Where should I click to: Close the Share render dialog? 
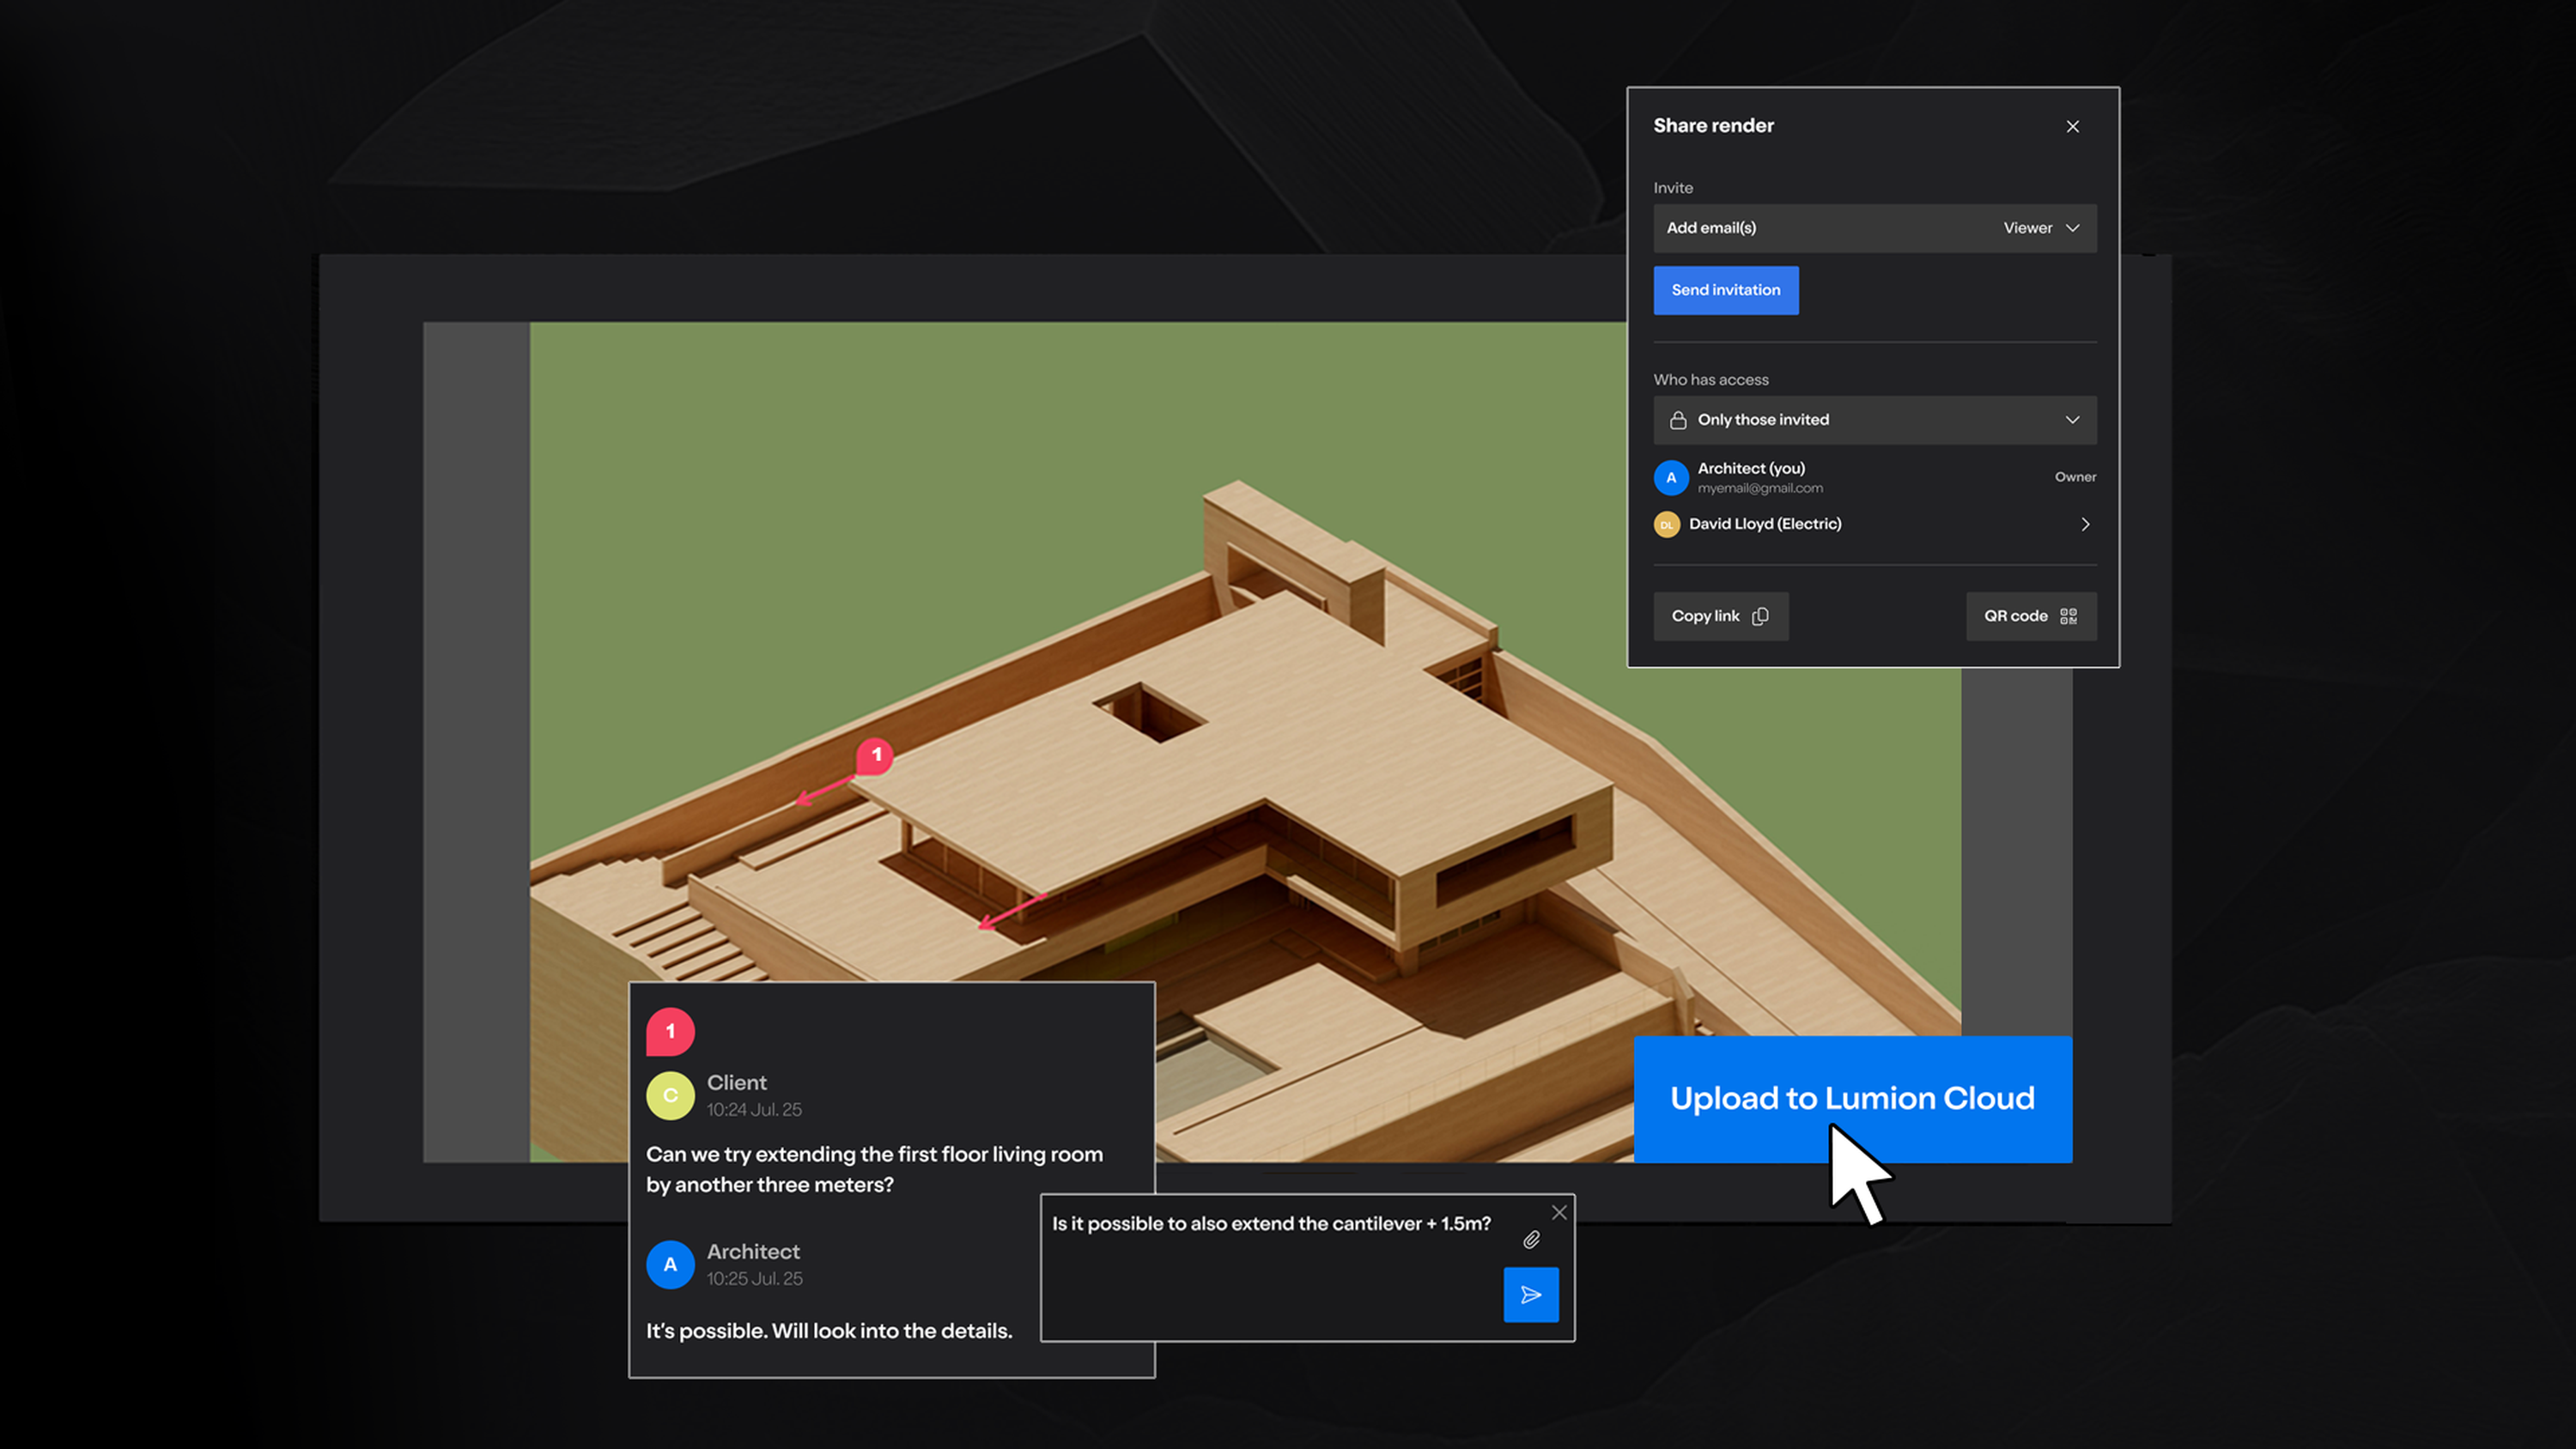[x=2072, y=126]
